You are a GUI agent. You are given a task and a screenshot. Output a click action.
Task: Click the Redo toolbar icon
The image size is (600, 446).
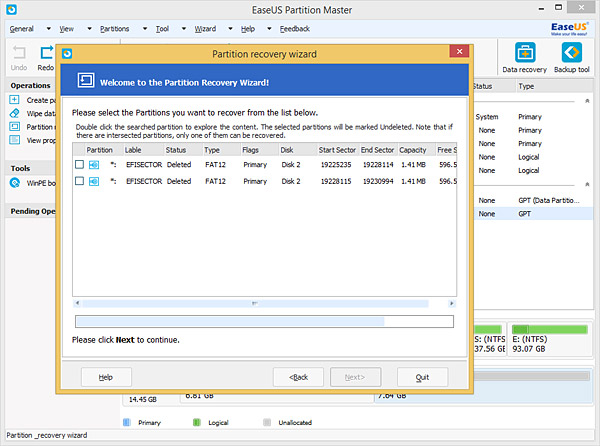click(47, 52)
